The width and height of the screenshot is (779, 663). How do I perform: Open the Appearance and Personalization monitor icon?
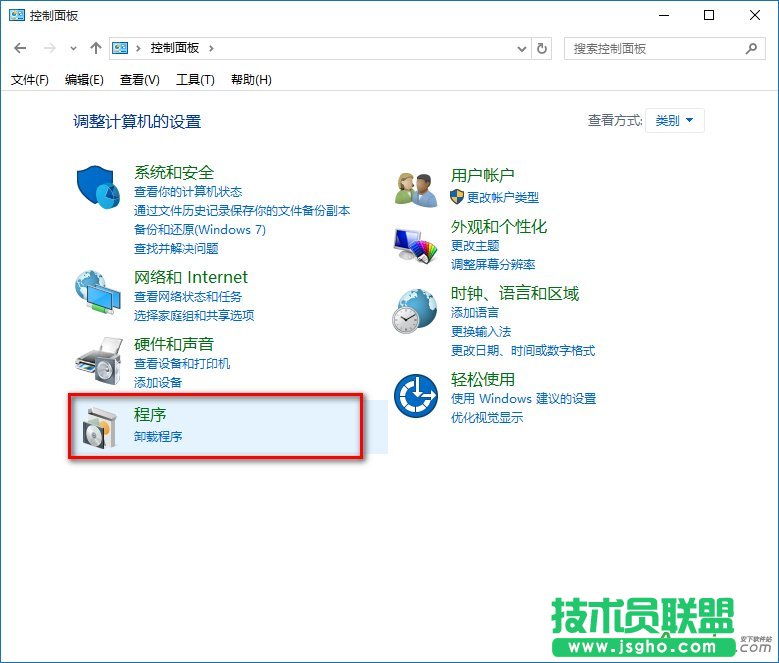pyautogui.click(x=415, y=245)
